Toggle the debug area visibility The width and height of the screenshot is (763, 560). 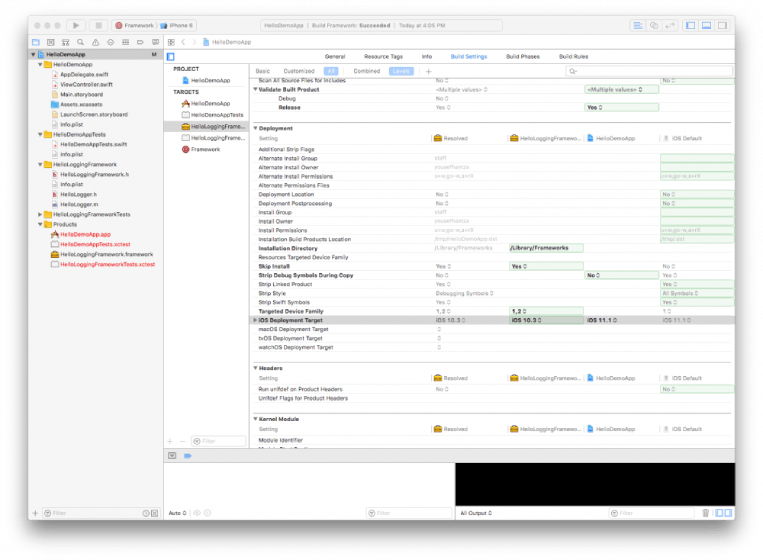707,25
